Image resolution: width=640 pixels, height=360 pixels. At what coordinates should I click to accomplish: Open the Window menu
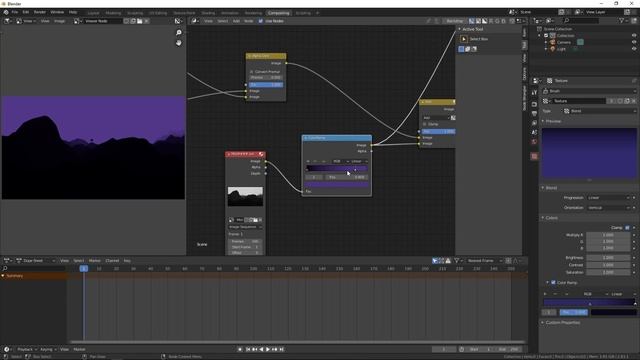57,12
